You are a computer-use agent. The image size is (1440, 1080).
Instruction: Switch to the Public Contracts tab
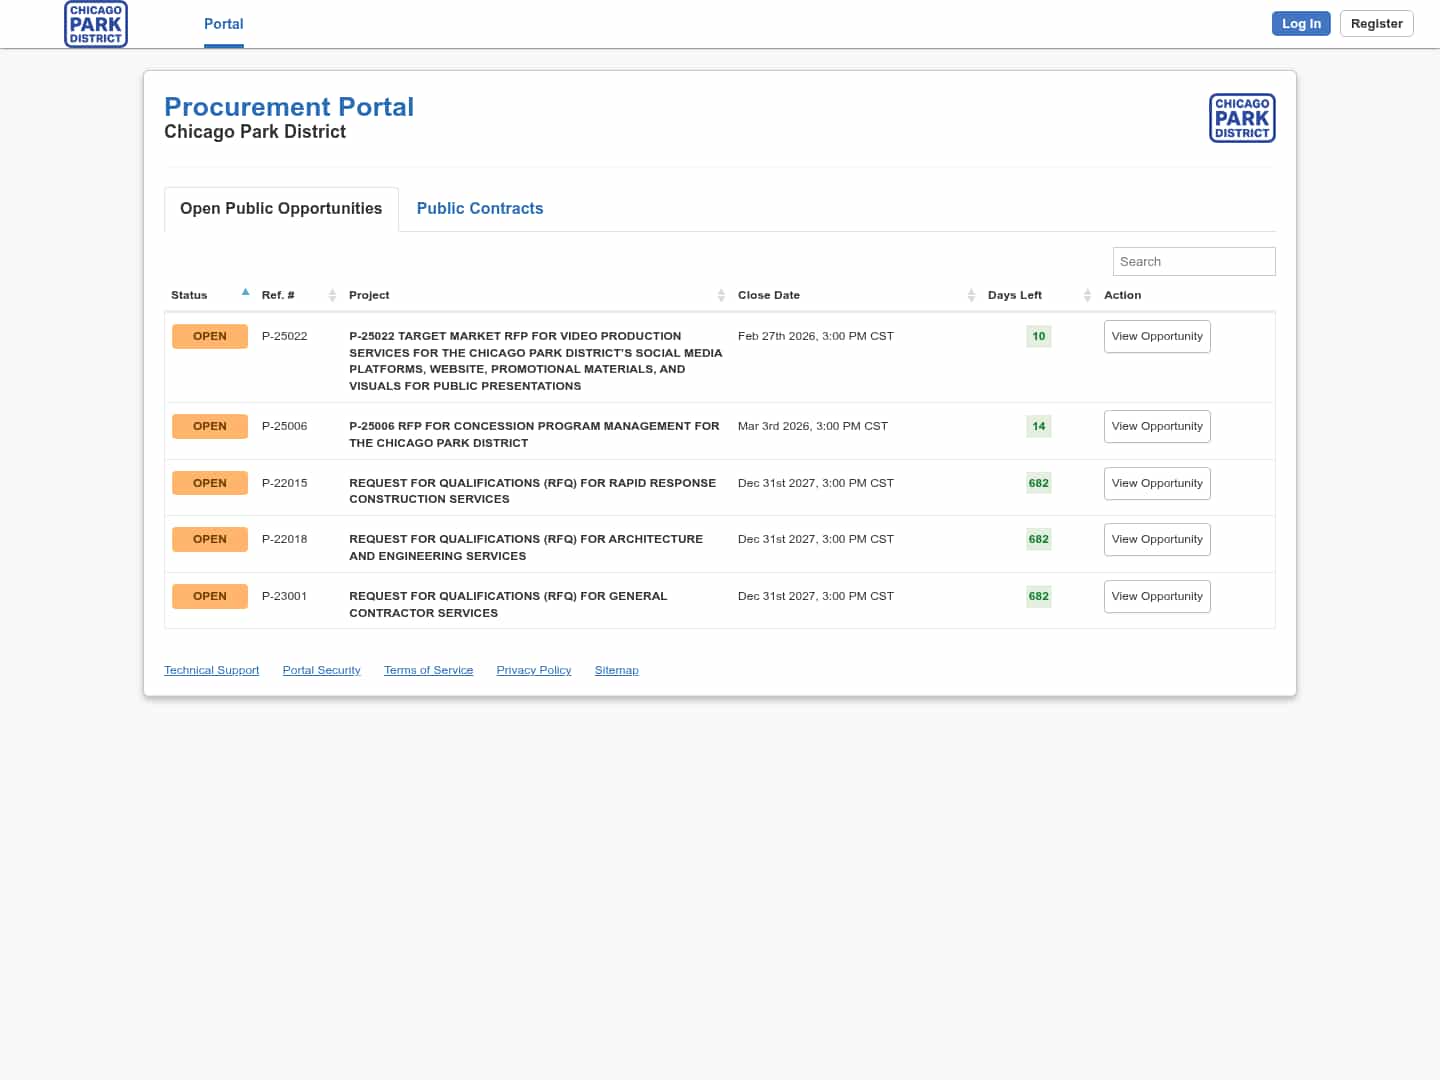click(480, 208)
